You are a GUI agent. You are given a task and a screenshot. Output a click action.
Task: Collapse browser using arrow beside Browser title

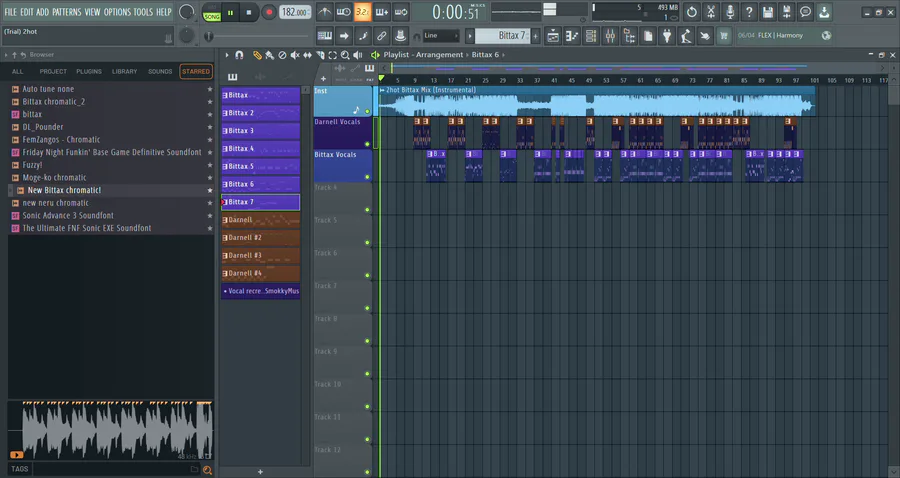(6, 55)
